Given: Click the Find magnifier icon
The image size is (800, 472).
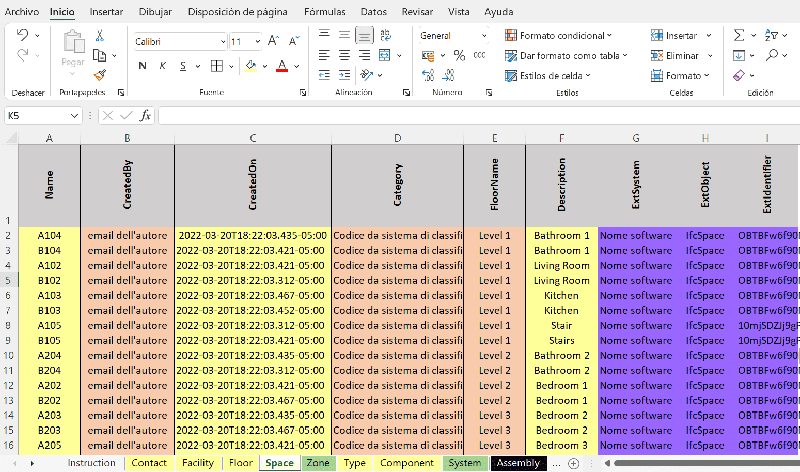Looking at the screenshot, I should tap(771, 55).
